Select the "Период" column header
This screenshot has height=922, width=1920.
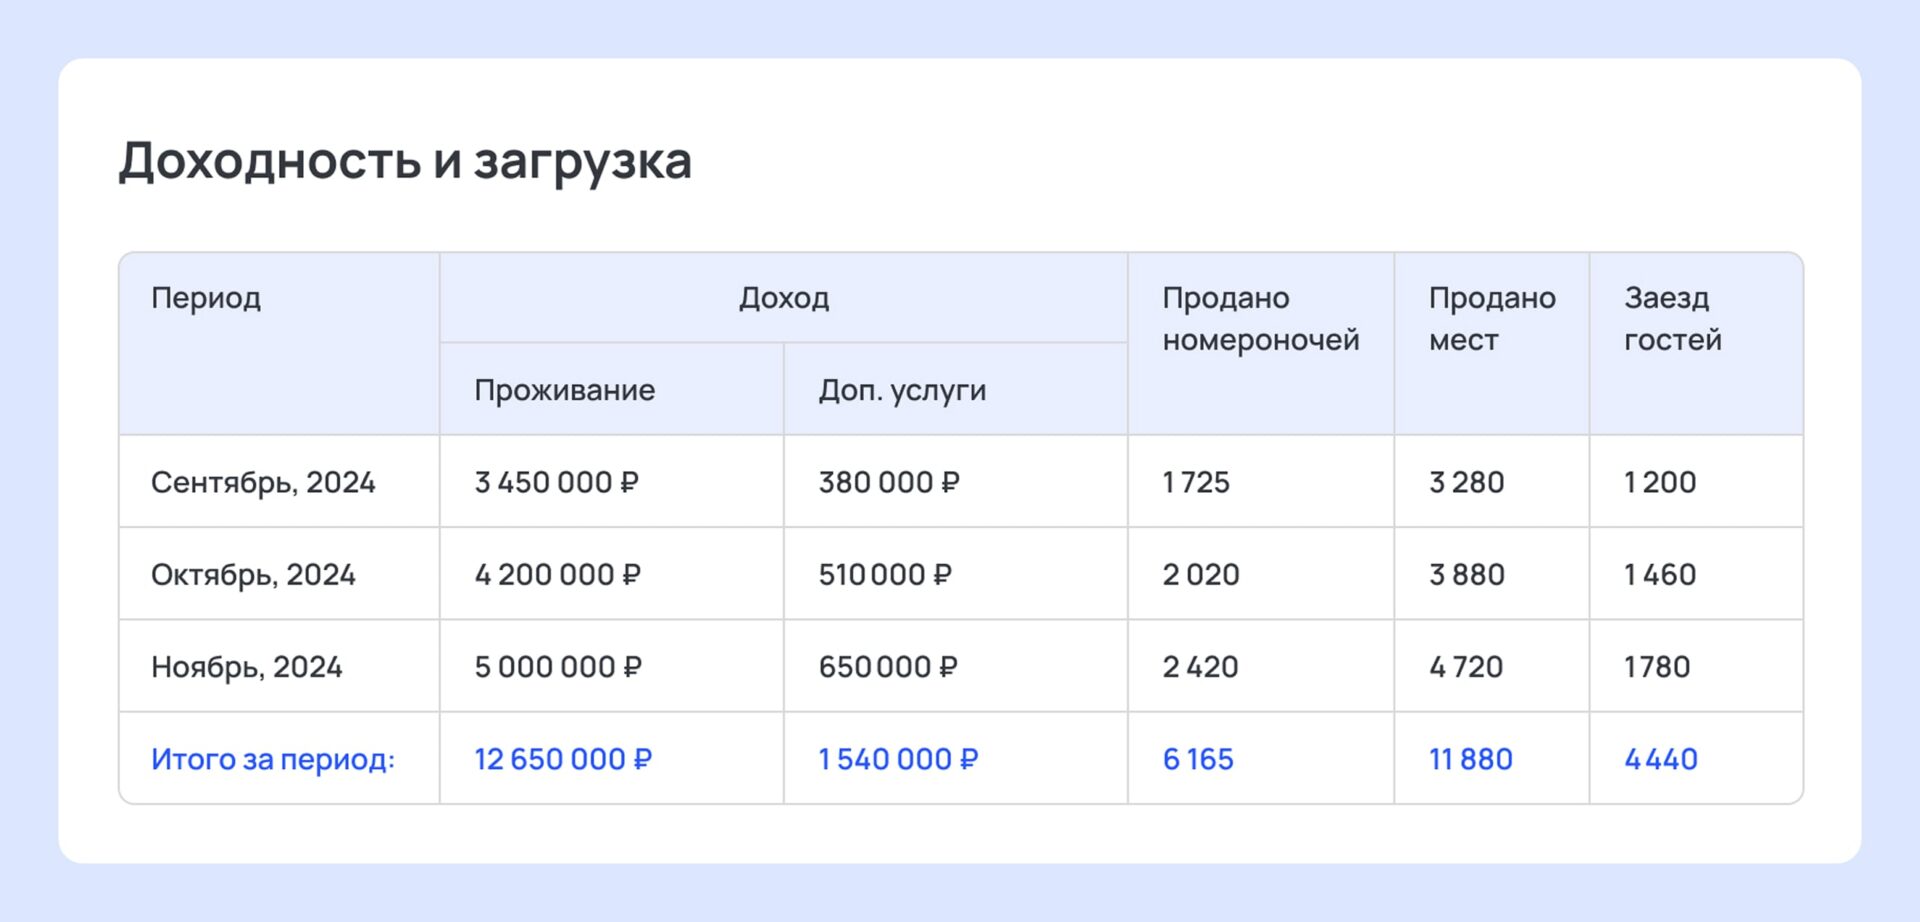point(206,298)
